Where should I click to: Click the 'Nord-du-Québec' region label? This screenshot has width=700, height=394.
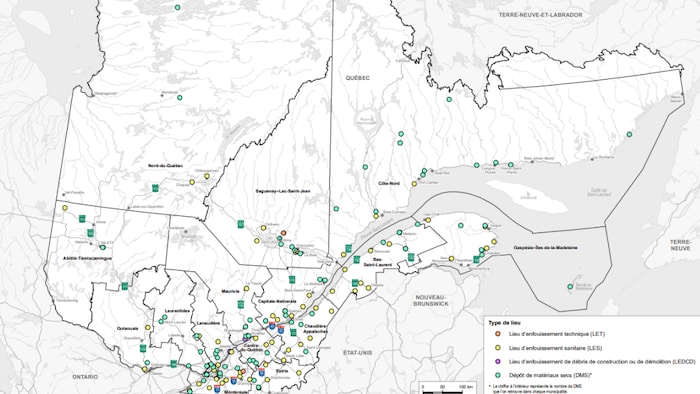[166, 166]
